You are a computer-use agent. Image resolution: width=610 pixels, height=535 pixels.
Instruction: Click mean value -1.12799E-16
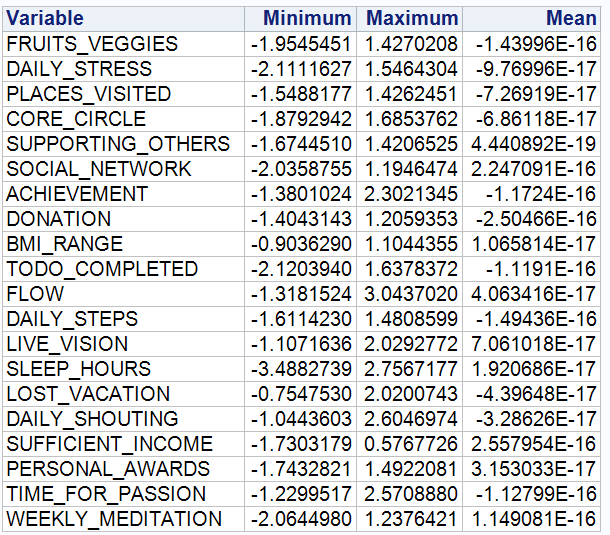pos(531,494)
